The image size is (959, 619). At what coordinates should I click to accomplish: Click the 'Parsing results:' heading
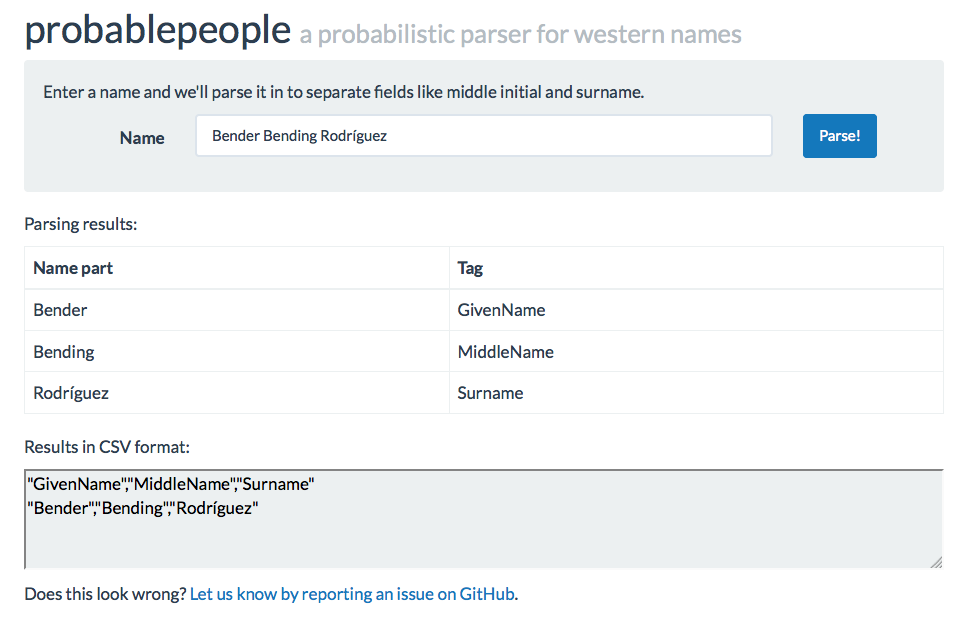[81, 224]
